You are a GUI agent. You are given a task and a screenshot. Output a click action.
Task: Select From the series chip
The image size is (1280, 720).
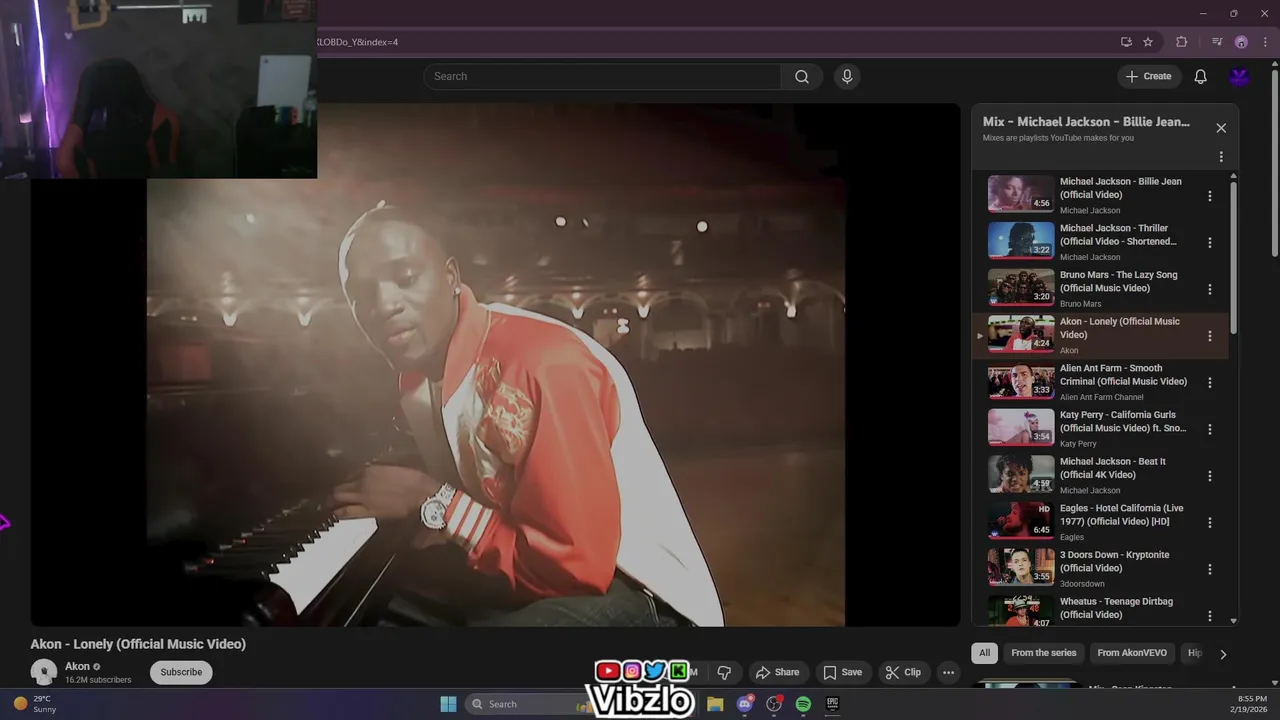1044,653
